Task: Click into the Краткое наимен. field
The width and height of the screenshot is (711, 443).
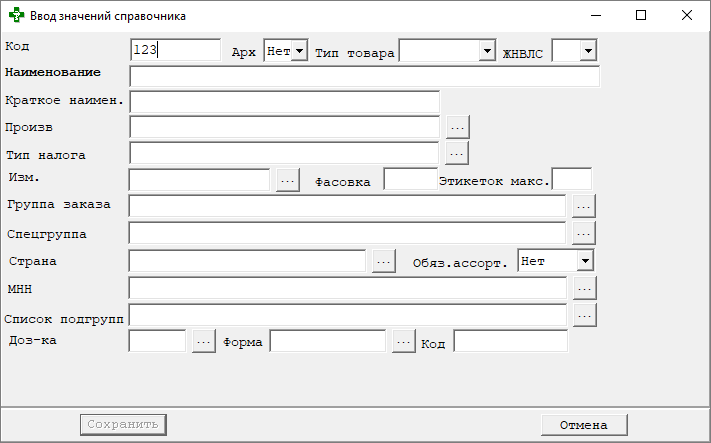Action: pyautogui.click(x=284, y=101)
